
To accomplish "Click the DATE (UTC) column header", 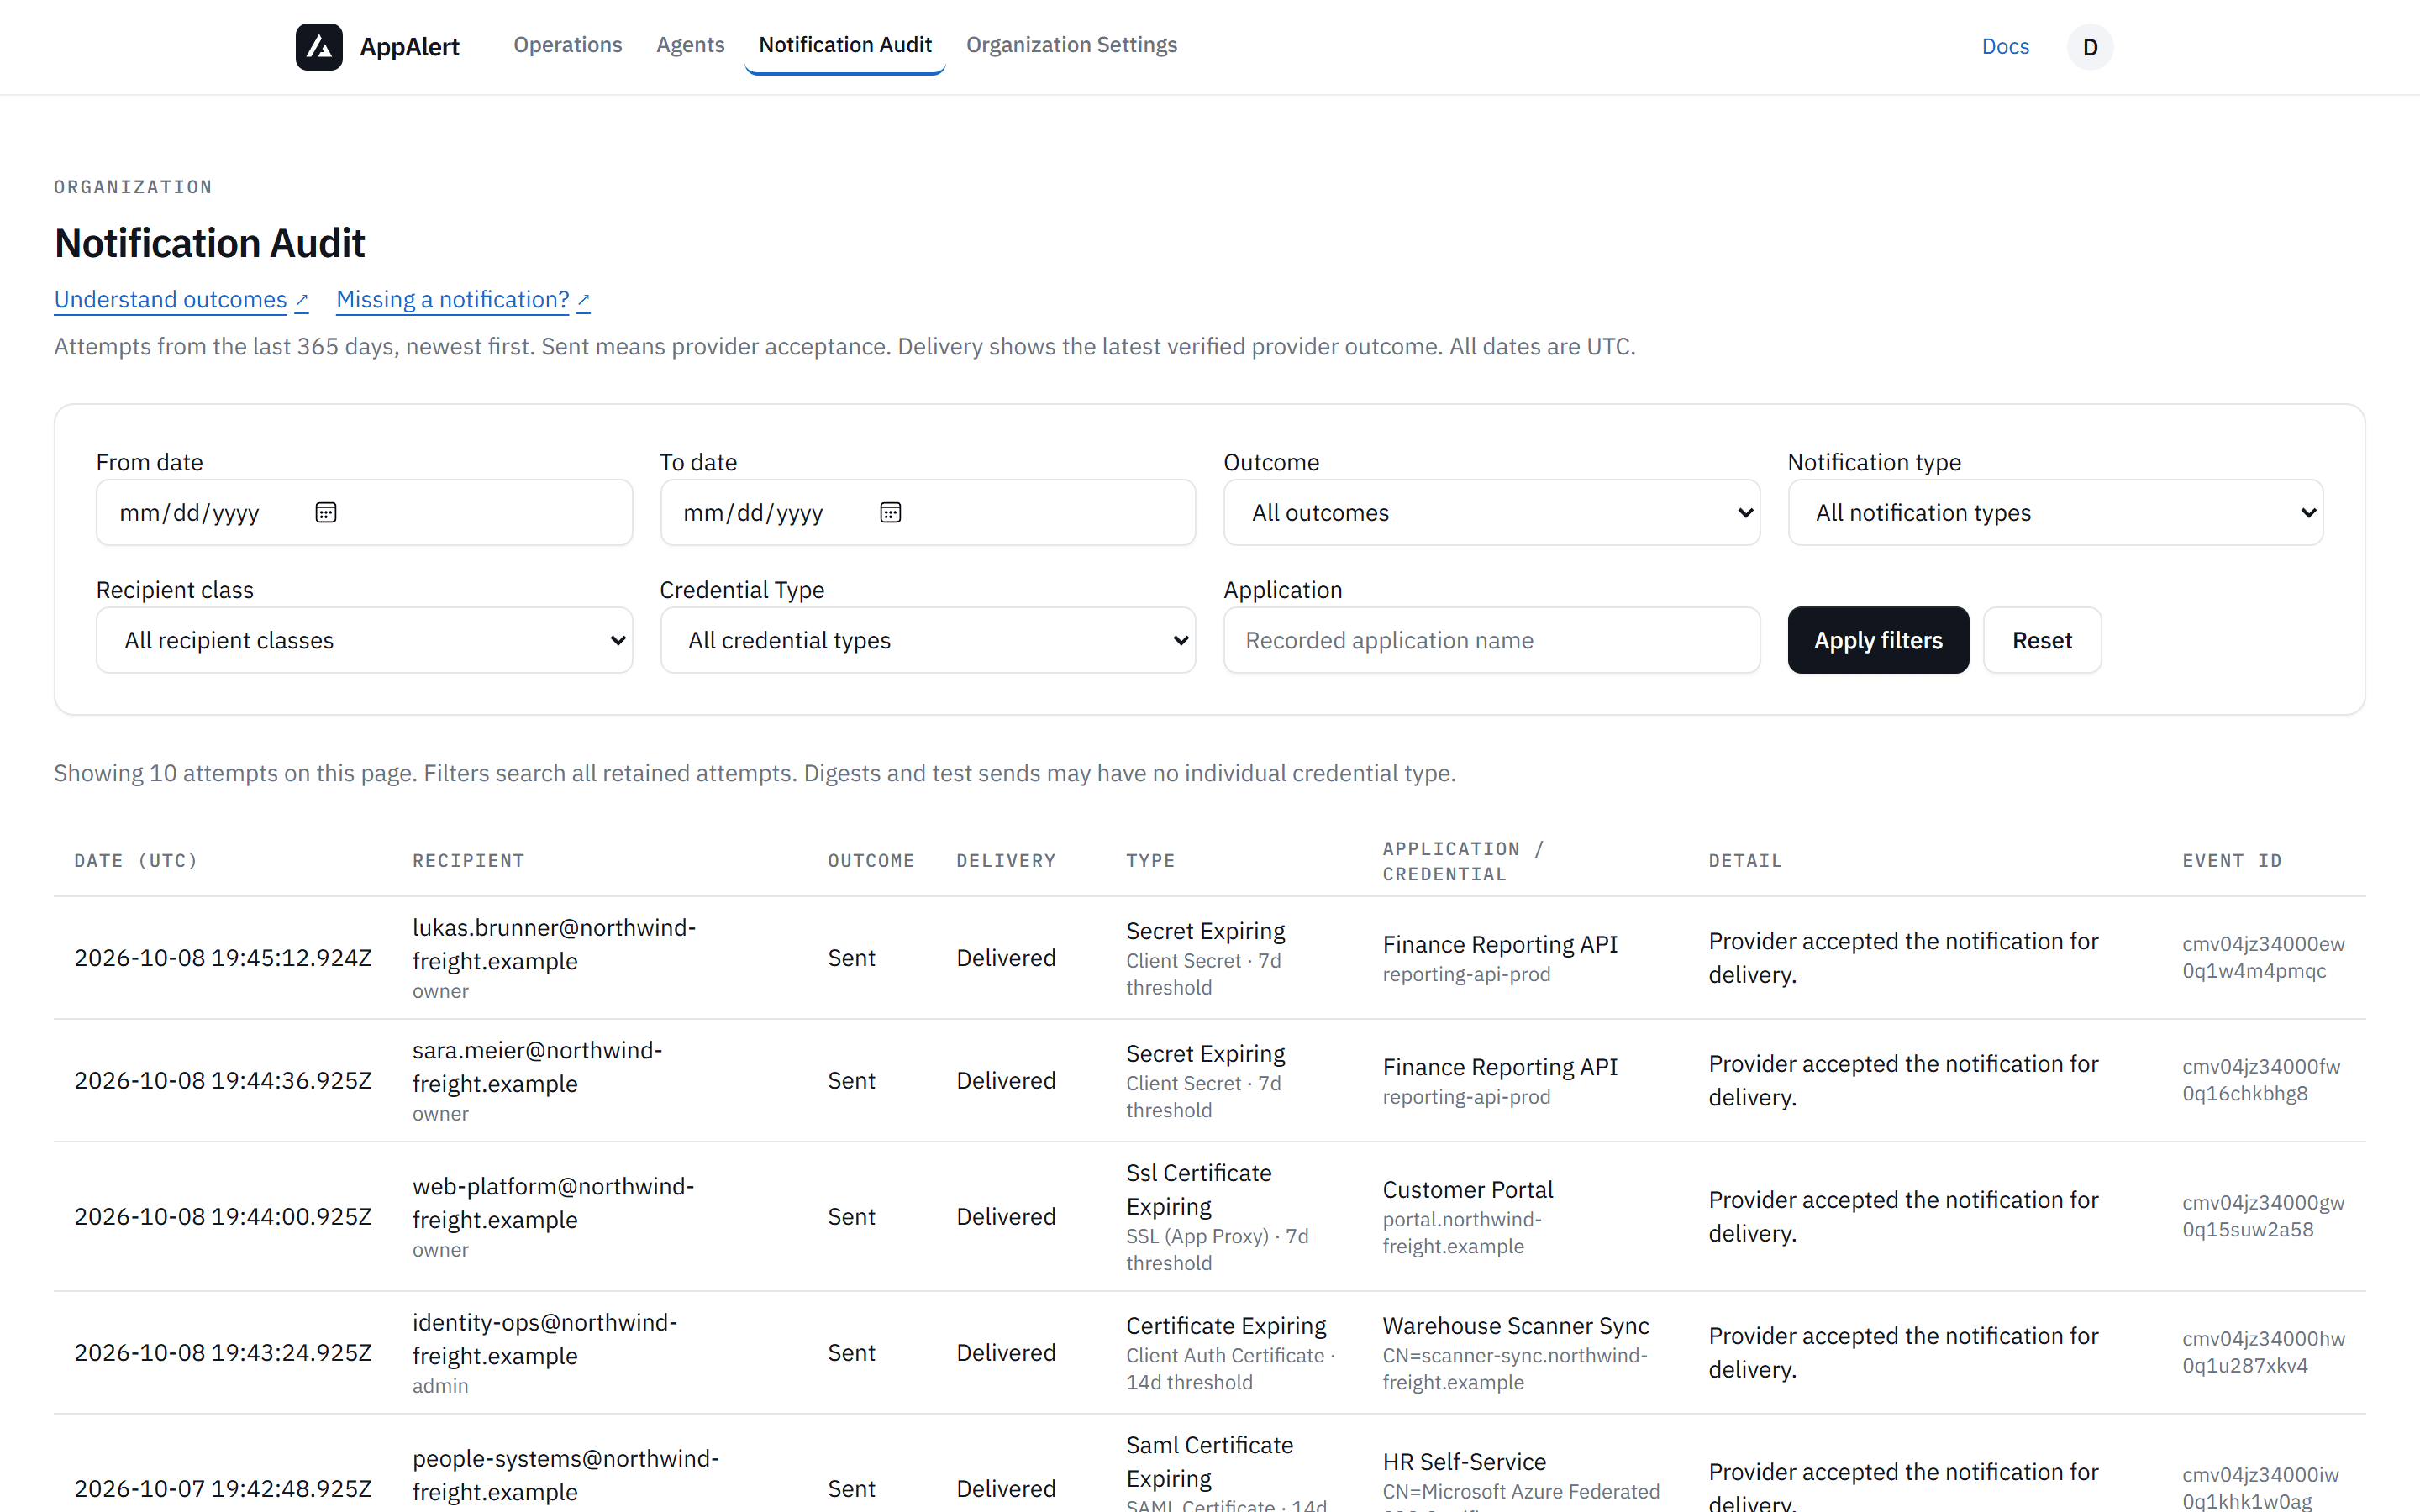I will (x=136, y=861).
